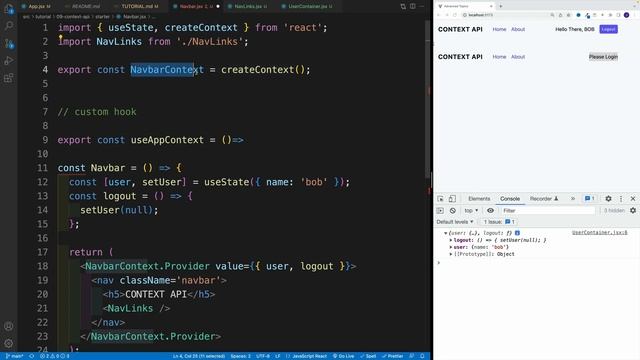The width and height of the screenshot is (640, 360).
Task: Open the Accounts menu in activity bar
Action: (x=9, y=326)
